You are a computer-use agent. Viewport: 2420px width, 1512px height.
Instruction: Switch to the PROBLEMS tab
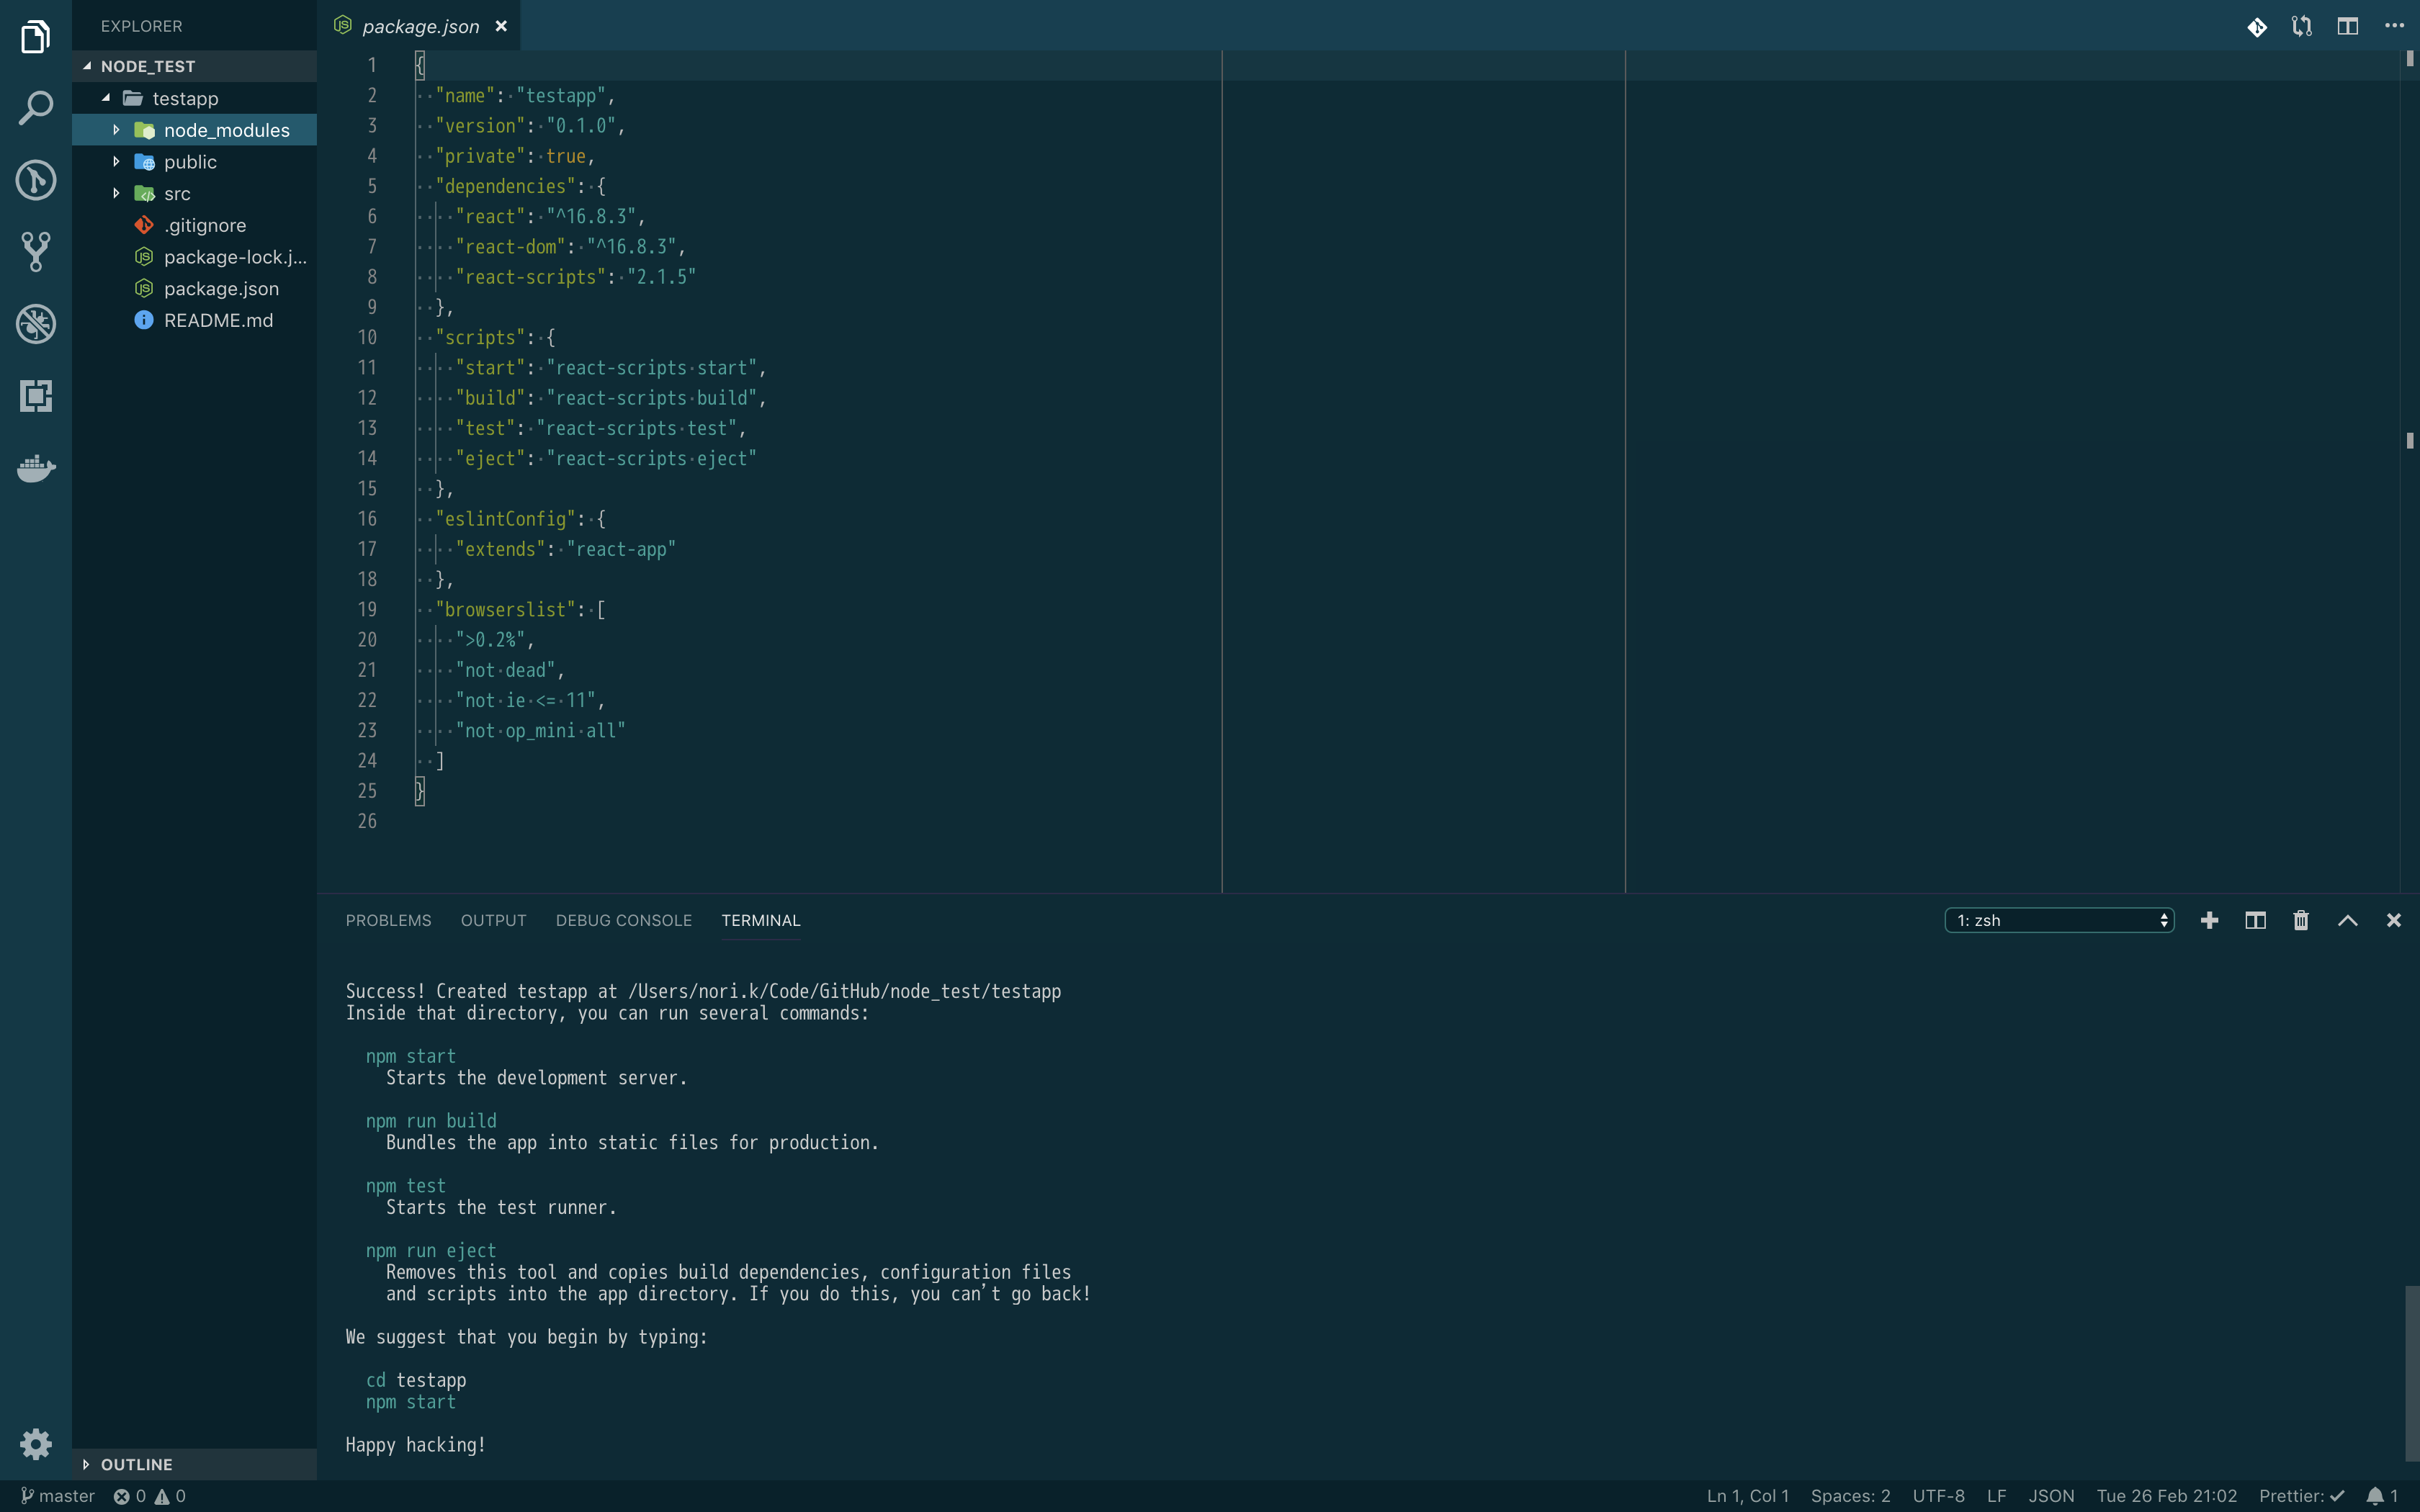pos(388,920)
